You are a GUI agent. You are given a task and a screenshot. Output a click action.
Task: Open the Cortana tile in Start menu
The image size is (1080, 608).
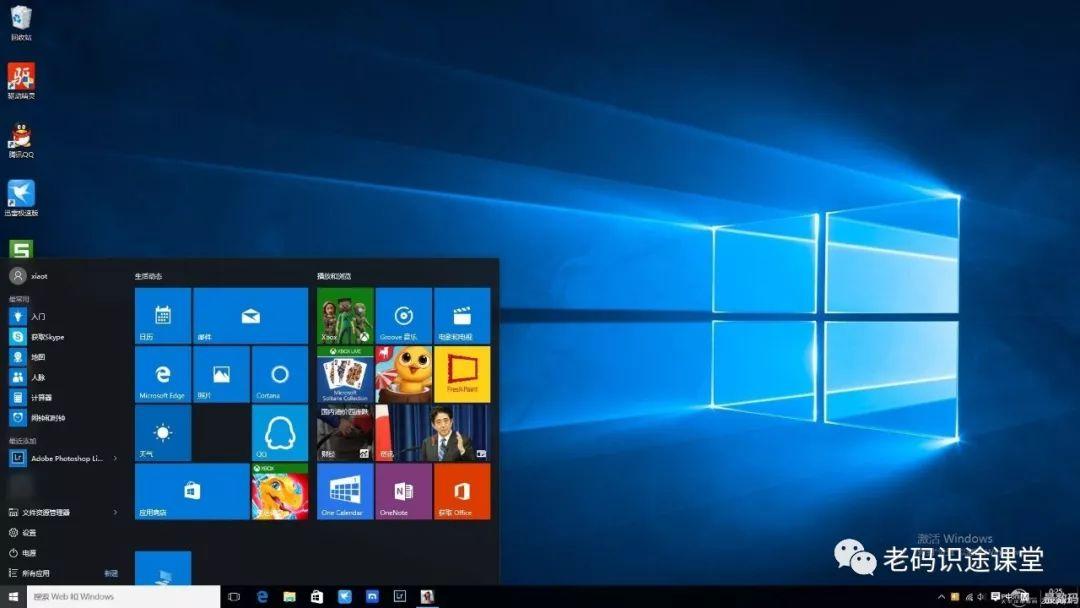point(279,374)
